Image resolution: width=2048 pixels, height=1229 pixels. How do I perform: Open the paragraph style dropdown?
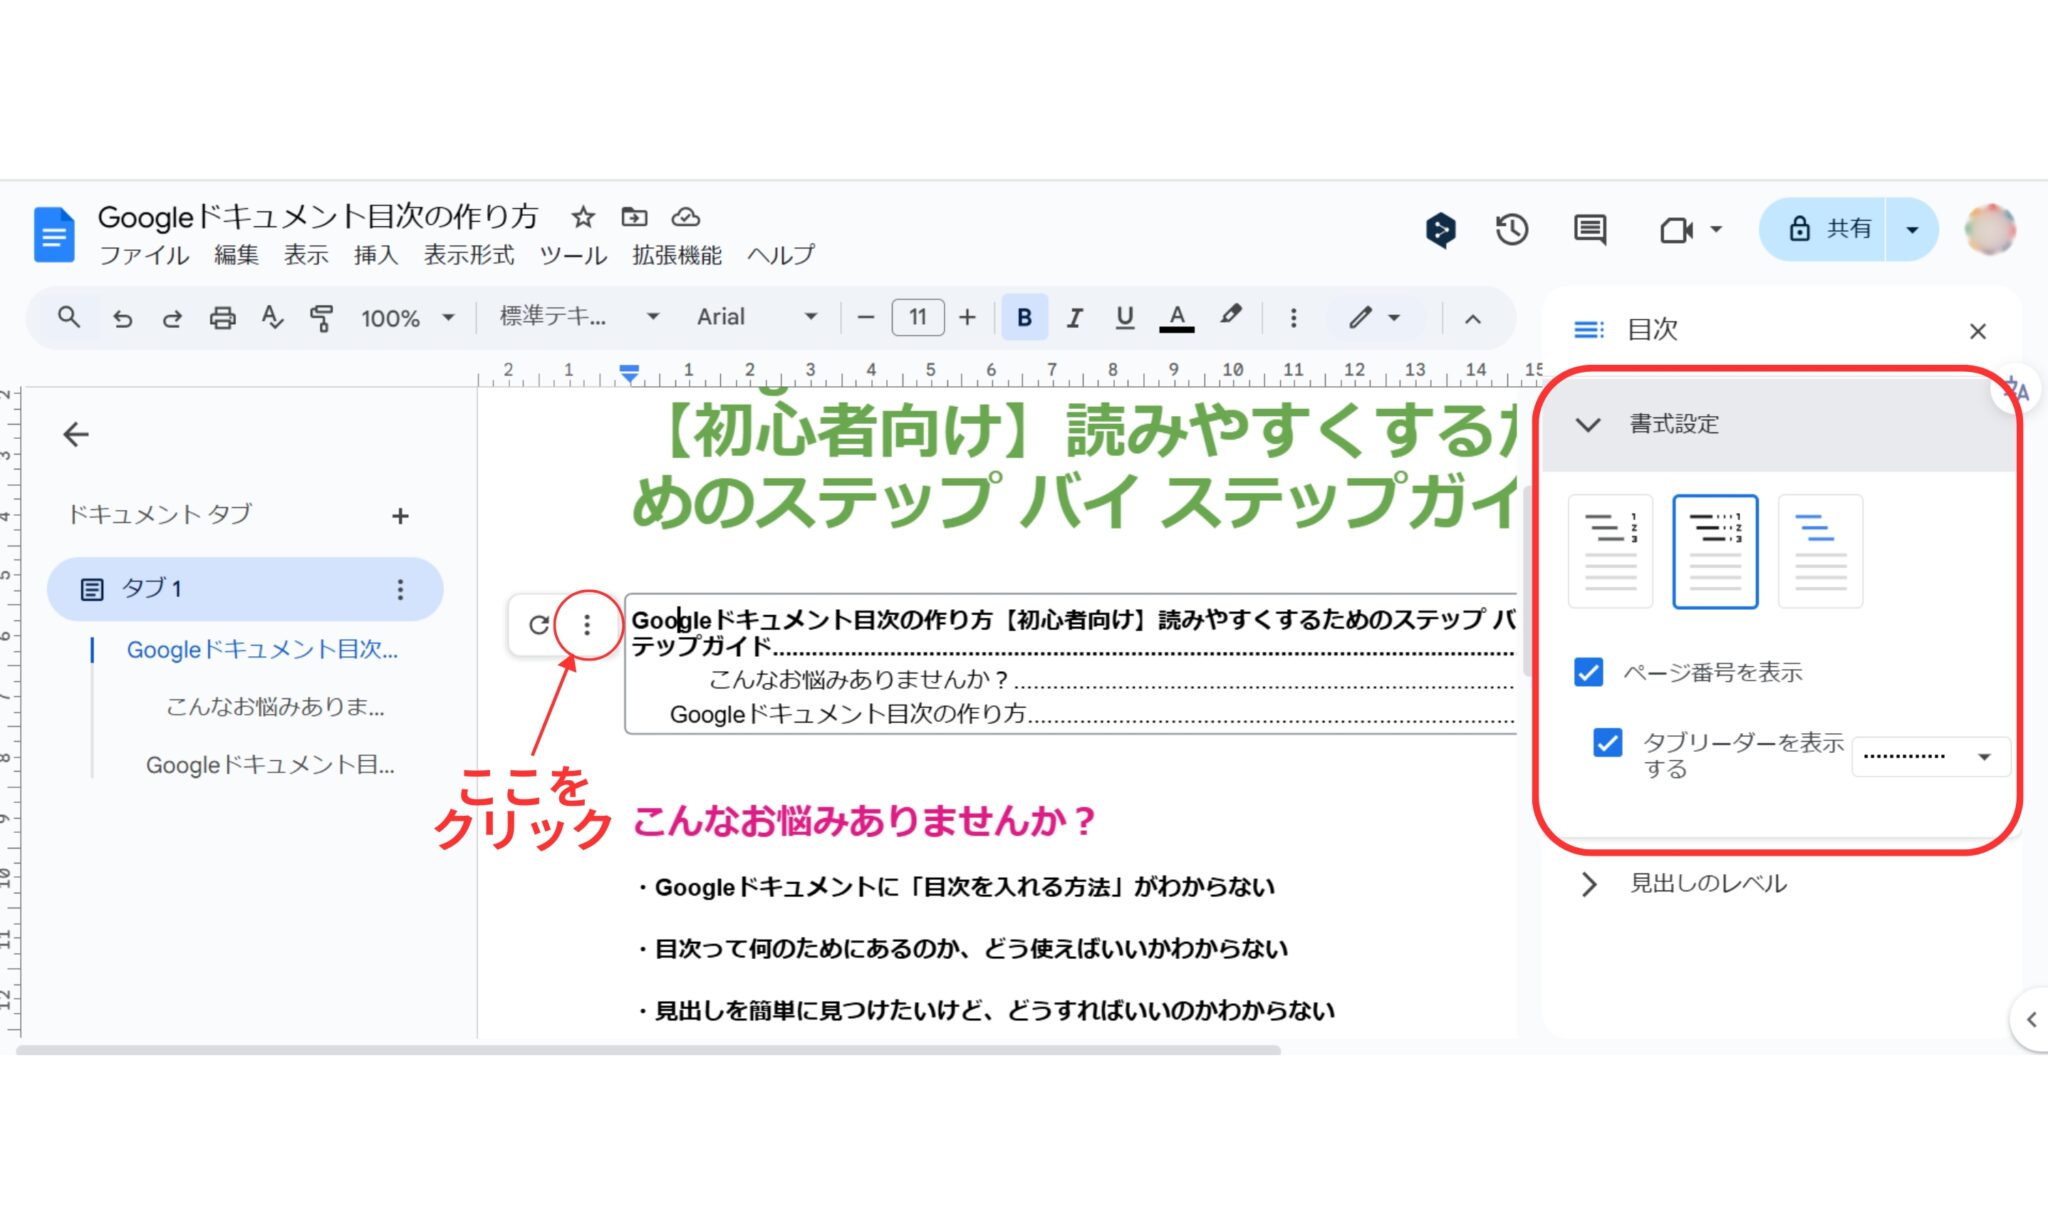(579, 317)
